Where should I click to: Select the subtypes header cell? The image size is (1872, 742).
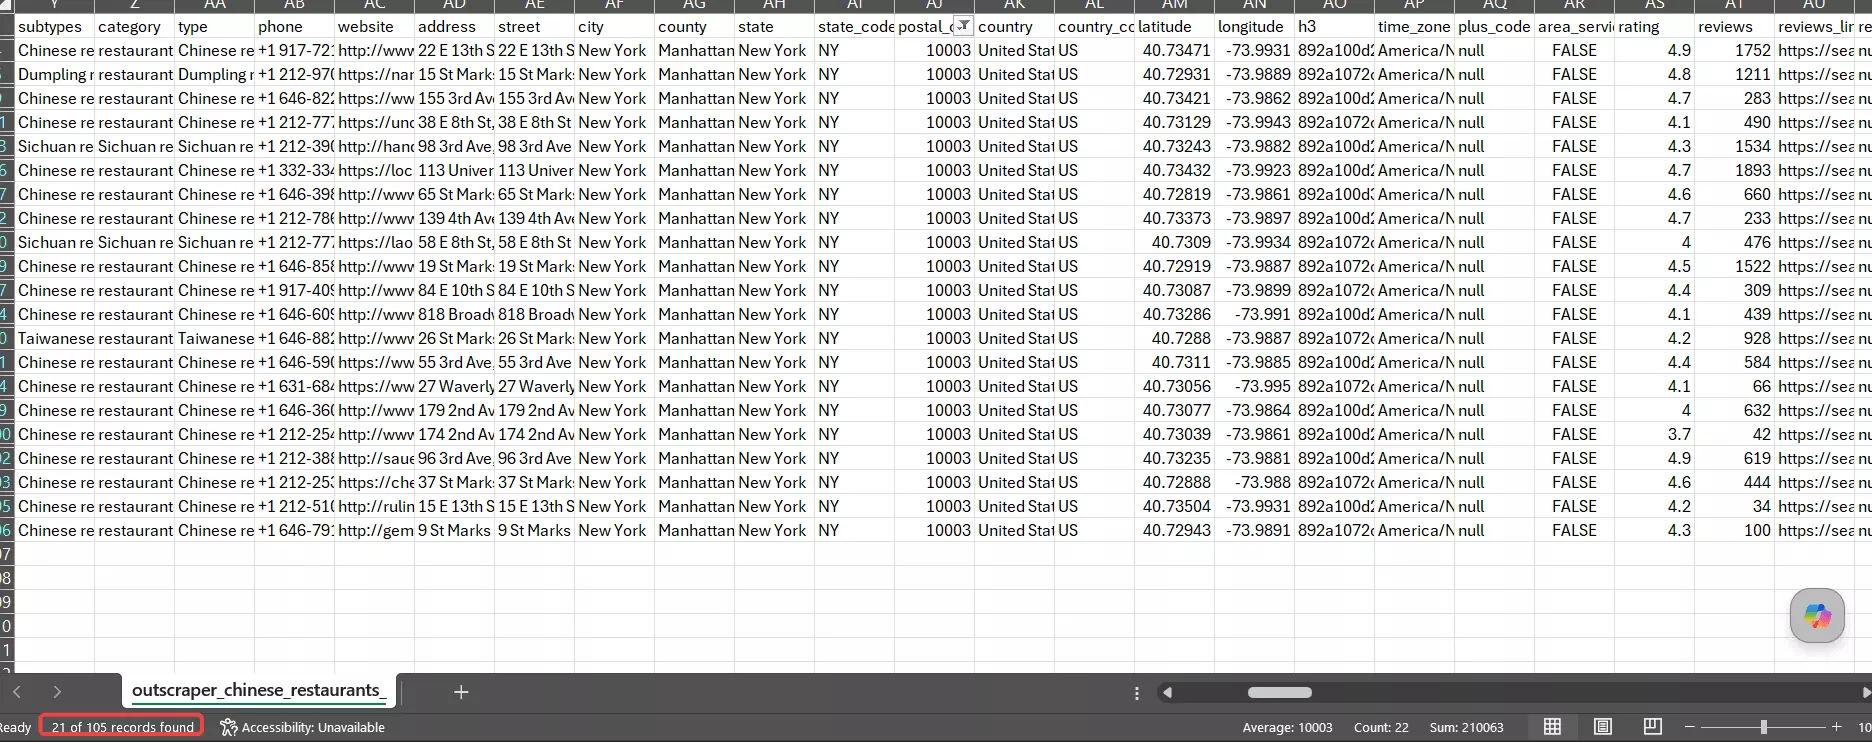click(x=54, y=26)
